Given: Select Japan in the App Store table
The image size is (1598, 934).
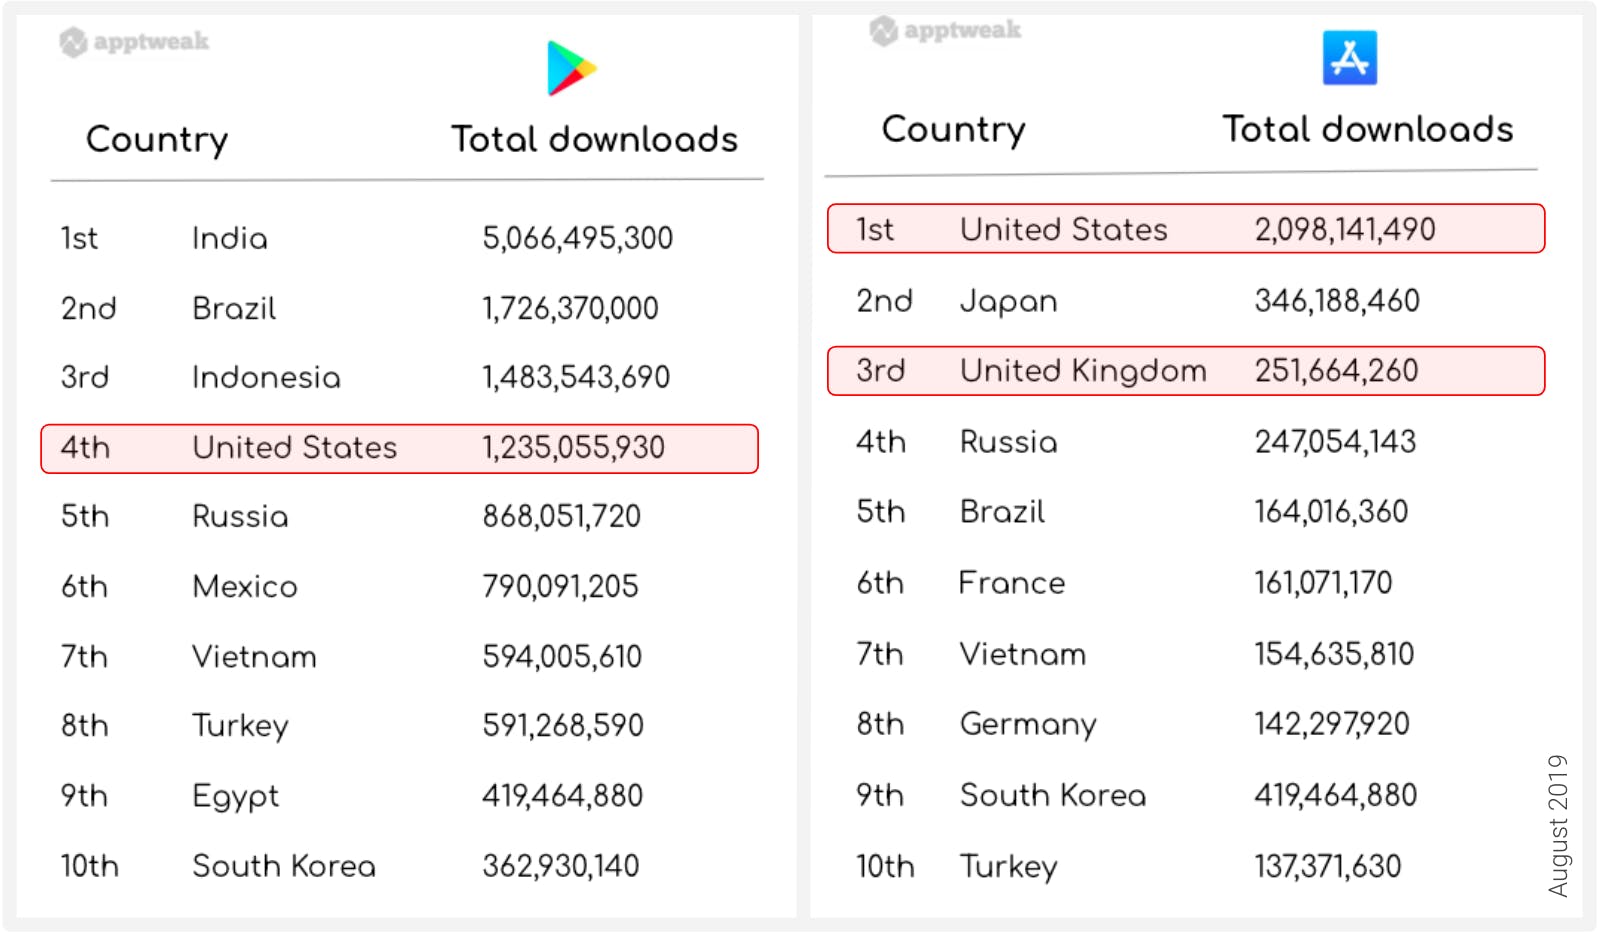Looking at the screenshot, I should tap(1008, 301).
